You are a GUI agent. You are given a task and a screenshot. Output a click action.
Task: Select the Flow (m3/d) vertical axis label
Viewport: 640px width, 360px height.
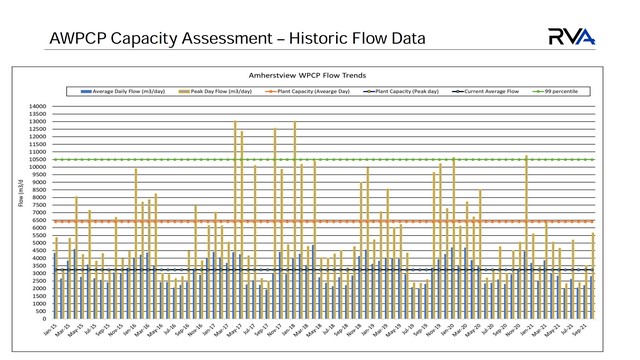pos(21,193)
